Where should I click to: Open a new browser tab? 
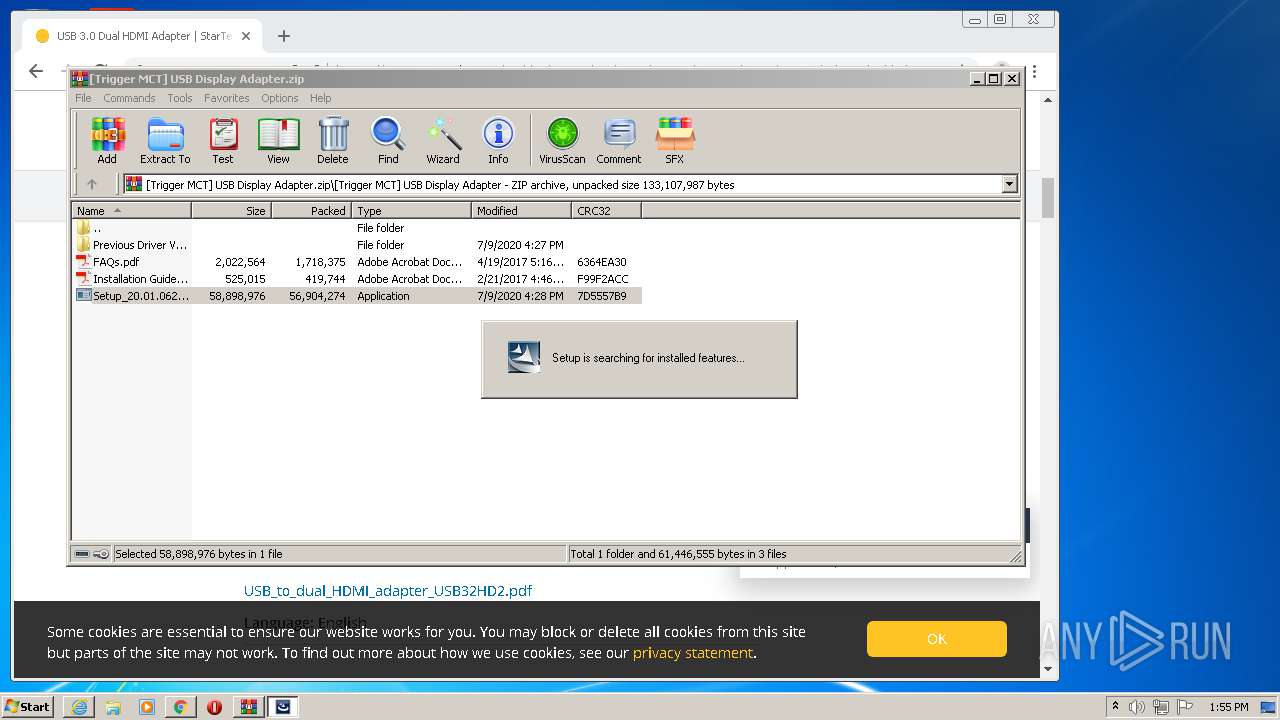(x=284, y=36)
